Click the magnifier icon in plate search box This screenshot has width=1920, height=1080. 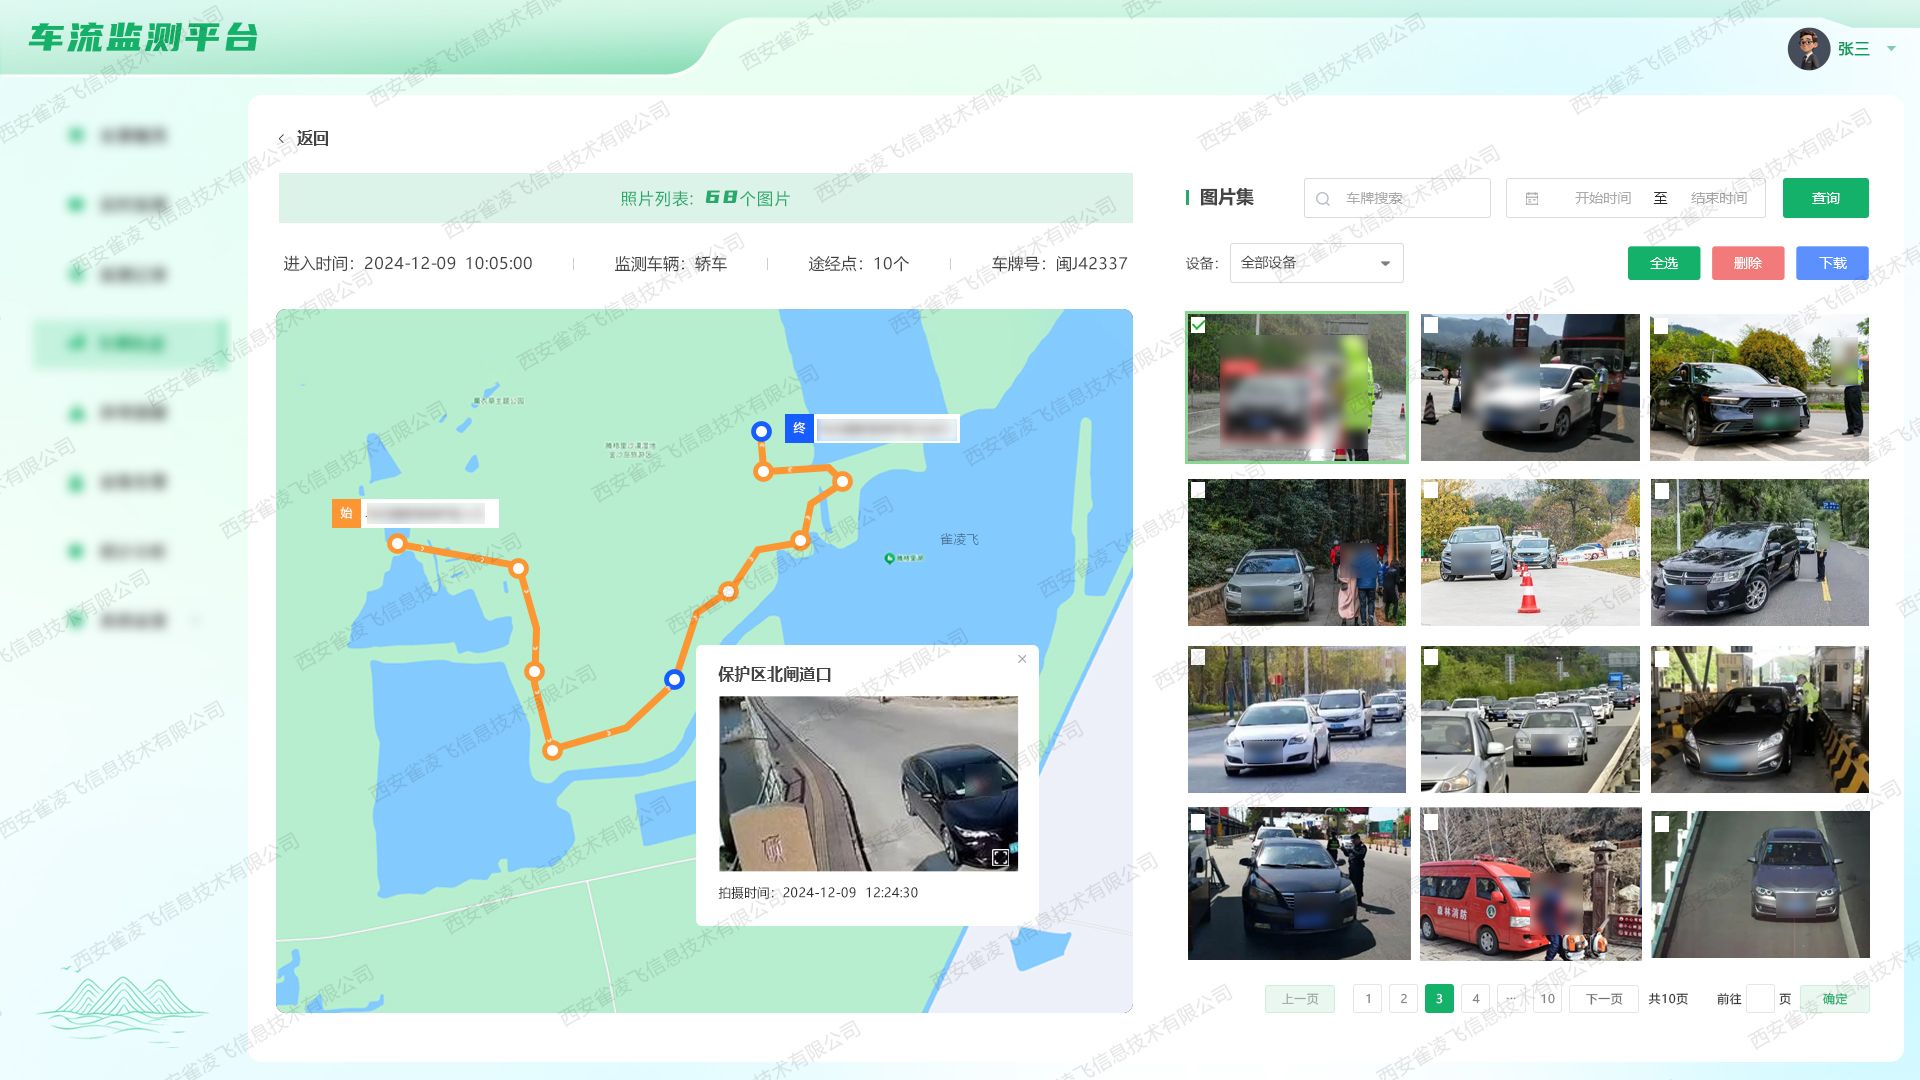1322,198
